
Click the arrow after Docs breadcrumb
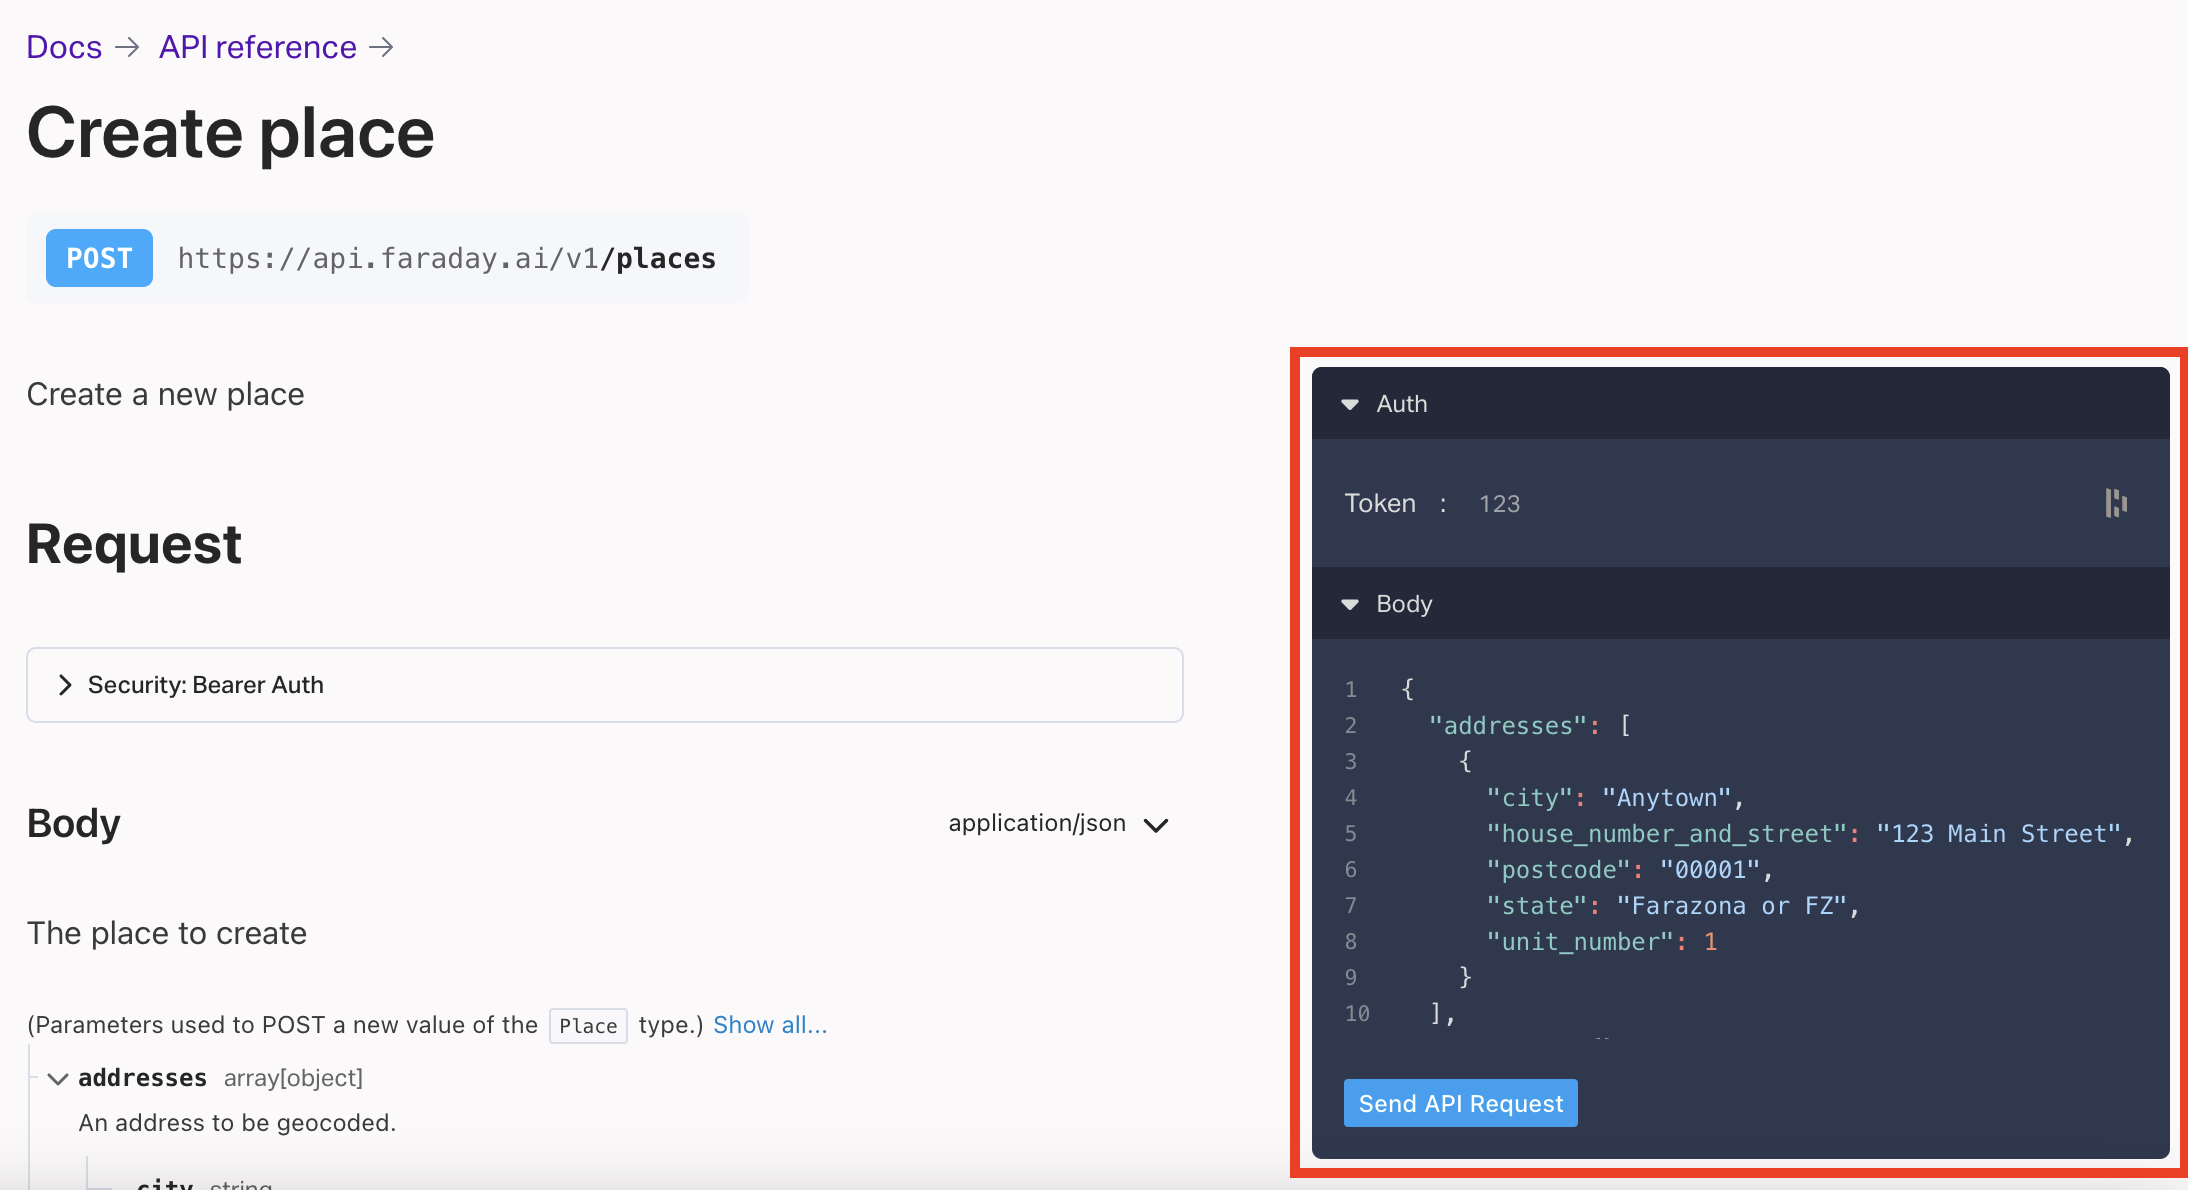click(127, 47)
